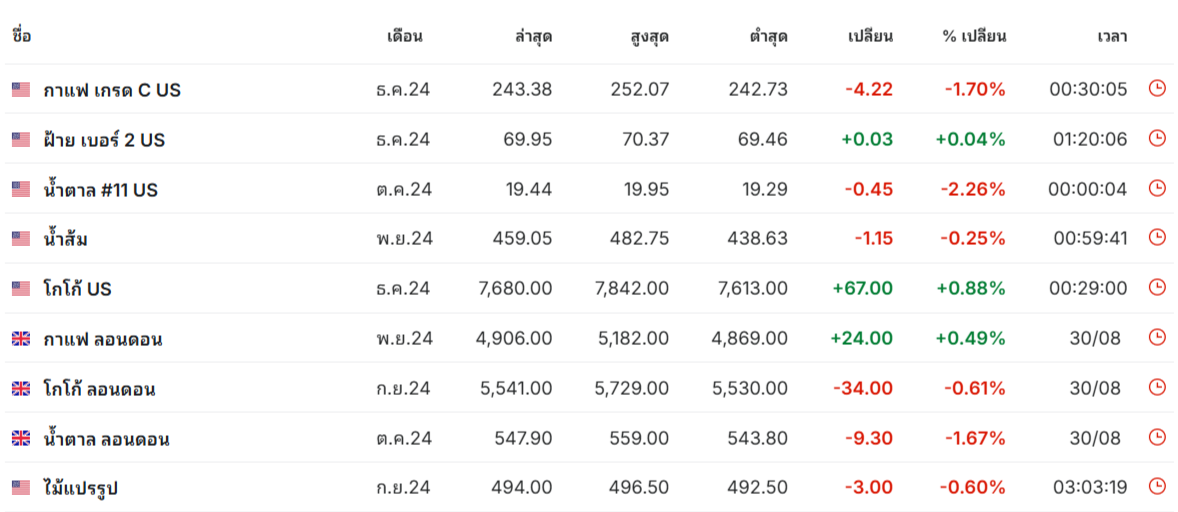This screenshot has height=512, width=1178.
Task: Open the ไม้แปรรูป commodity link
Action: 82,488
